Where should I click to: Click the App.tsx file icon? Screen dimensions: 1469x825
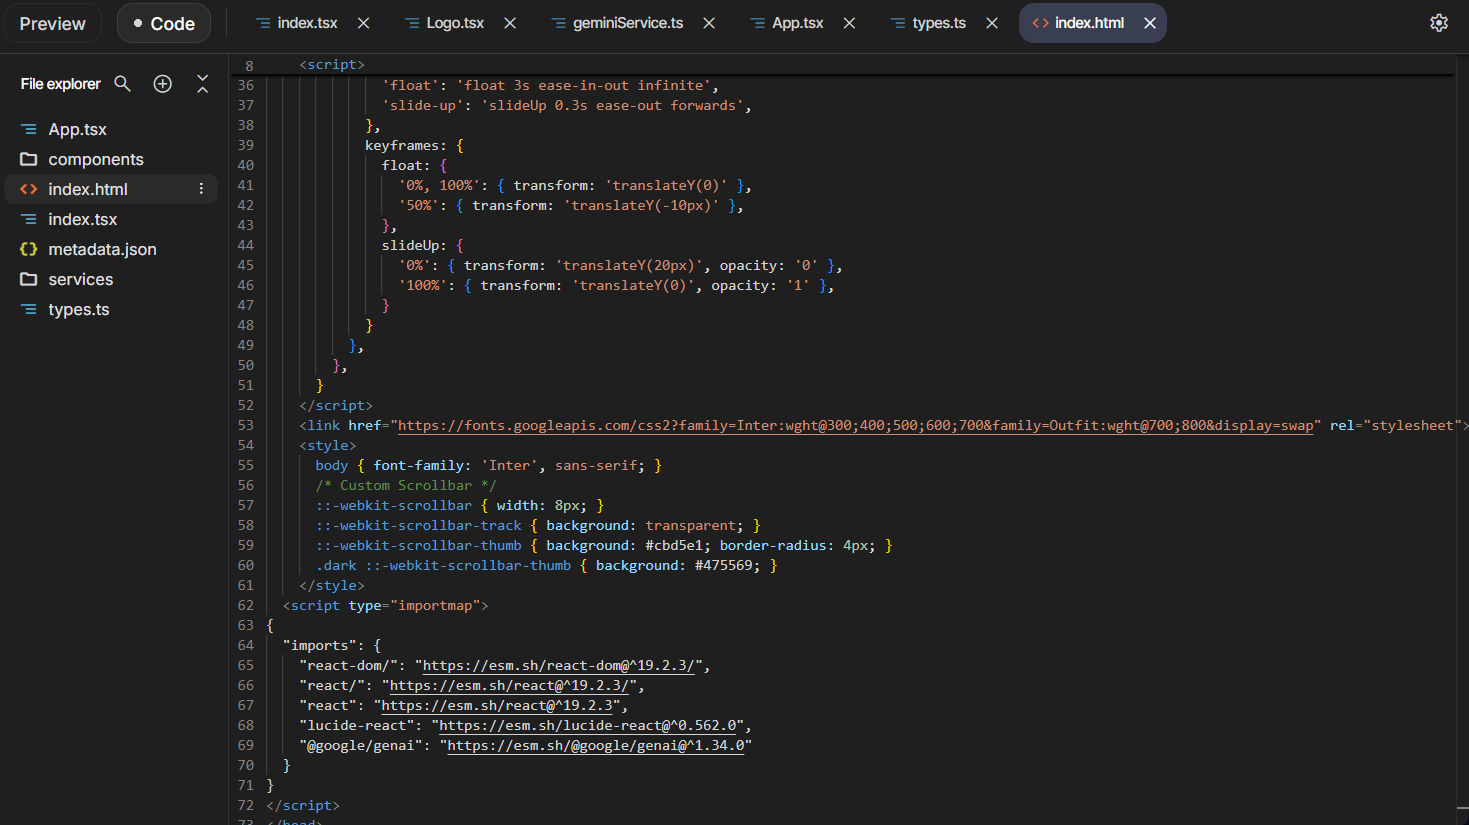(29, 129)
